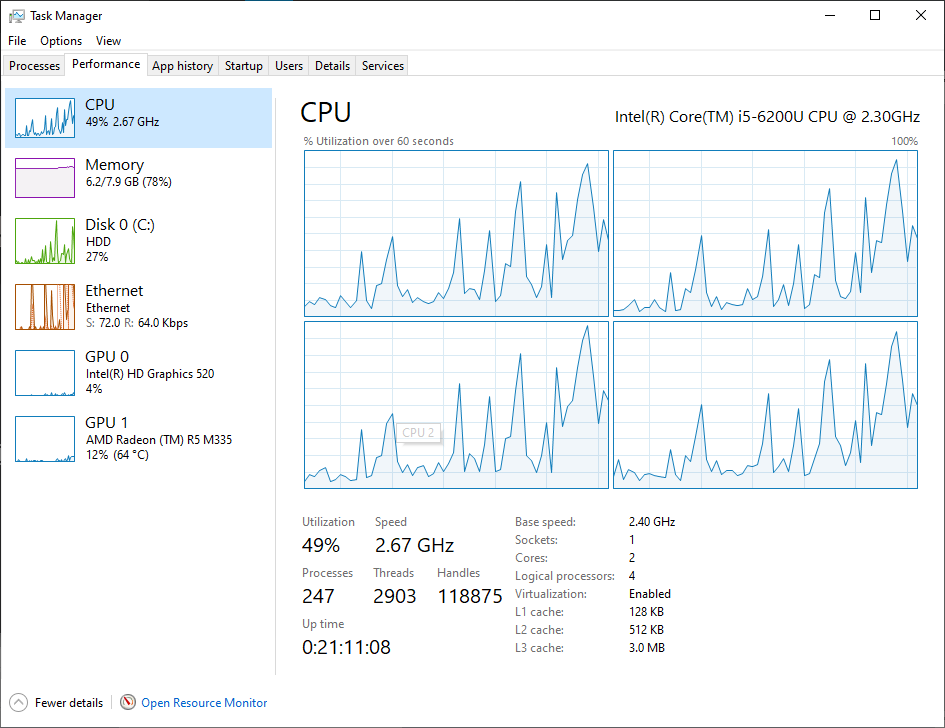This screenshot has height=728, width=945.
Task: Select GPU 0 Intel HD Graphics thumbnail
Action: [x=45, y=373]
